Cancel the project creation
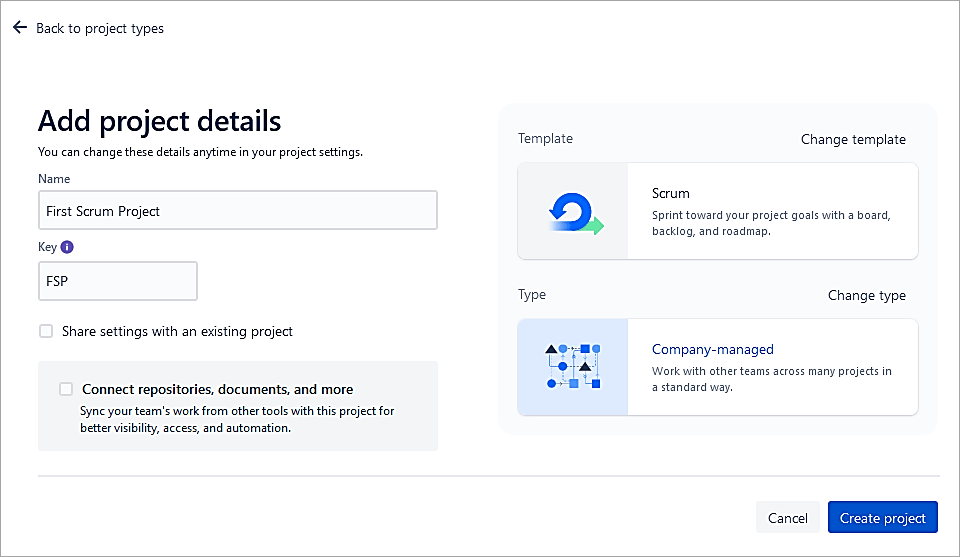The image size is (960, 557). (x=787, y=518)
